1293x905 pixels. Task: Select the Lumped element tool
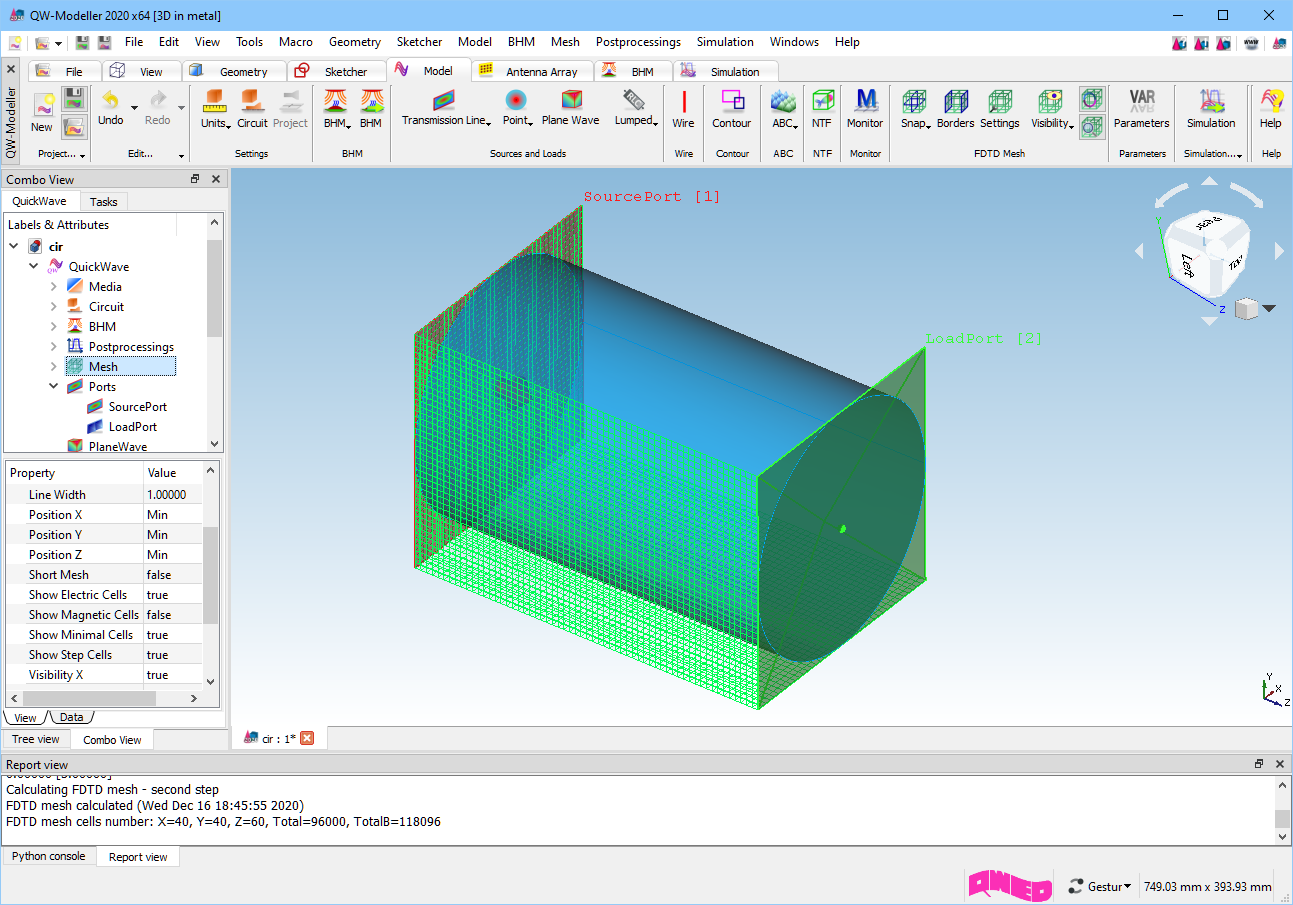(x=636, y=108)
